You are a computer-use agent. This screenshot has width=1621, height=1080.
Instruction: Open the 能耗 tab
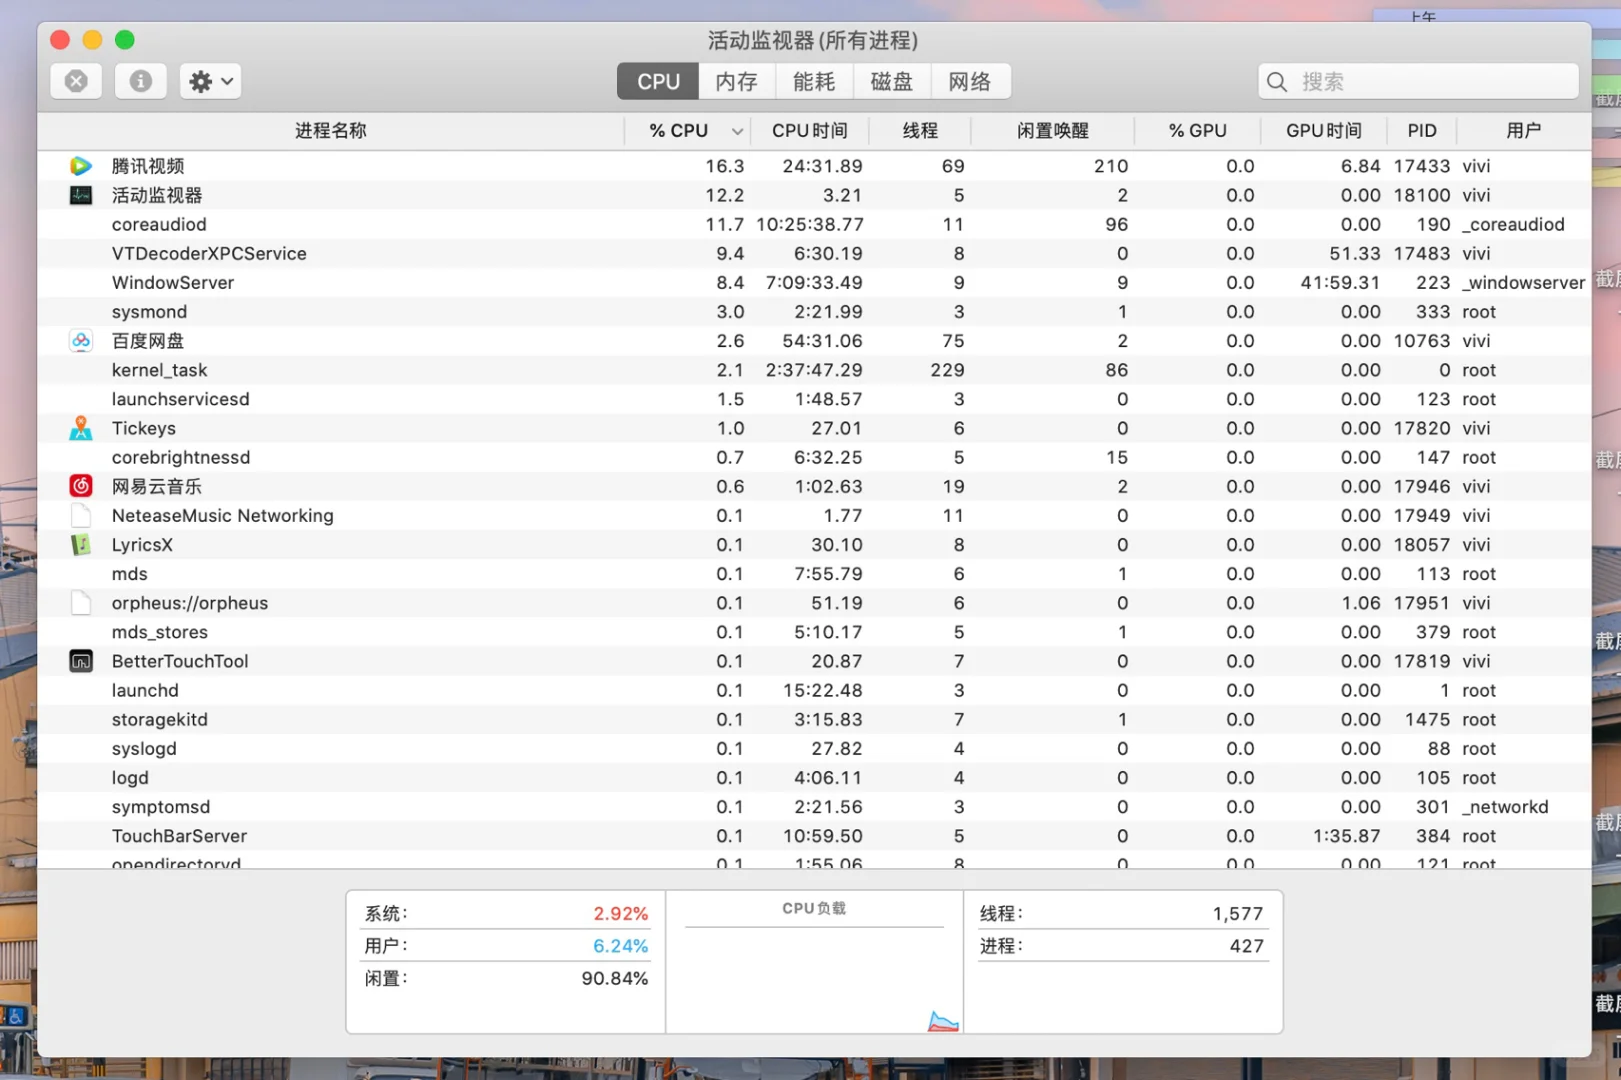(813, 81)
